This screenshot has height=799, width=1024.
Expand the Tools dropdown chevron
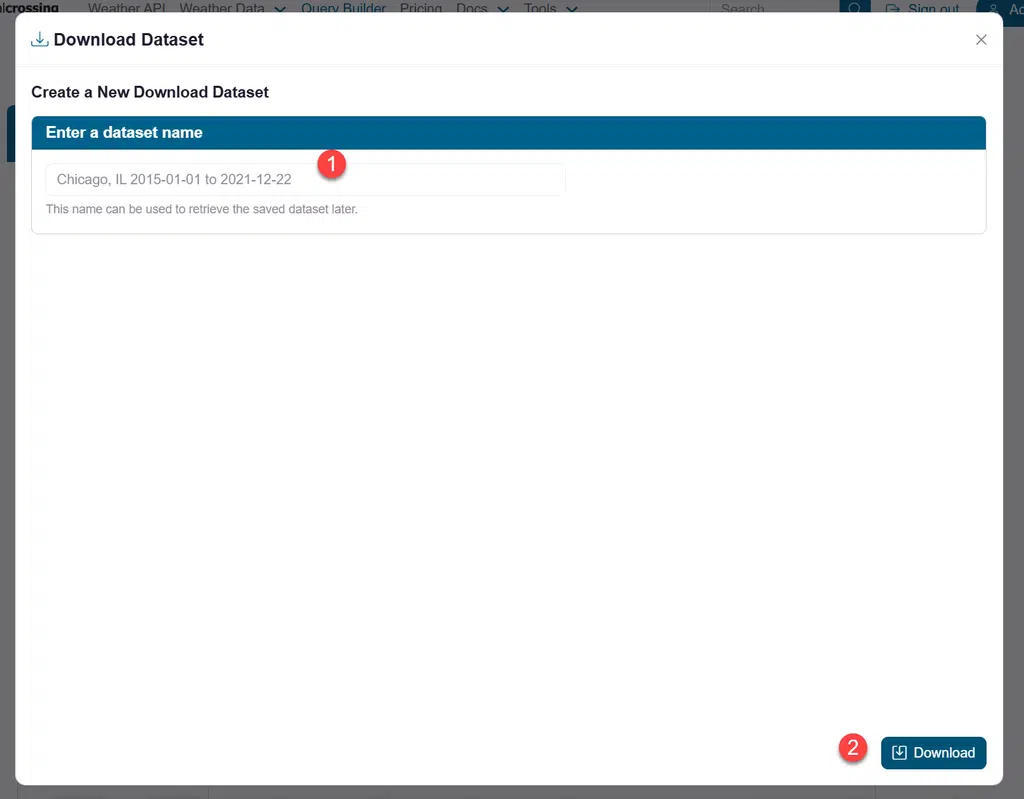(571, 9)
